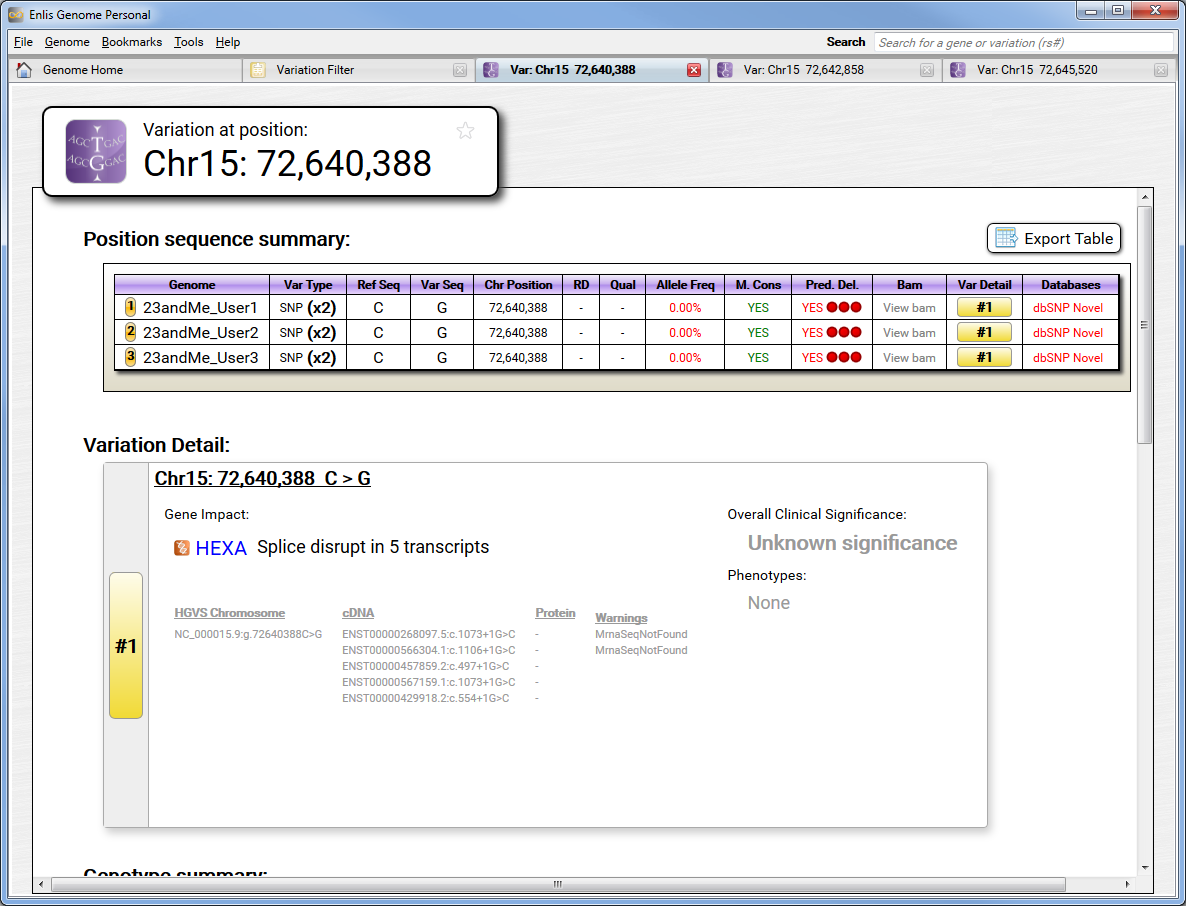The height and width of the screenshot is (906, 1186).
Task: Click the Protein heading
Action: 555,613
